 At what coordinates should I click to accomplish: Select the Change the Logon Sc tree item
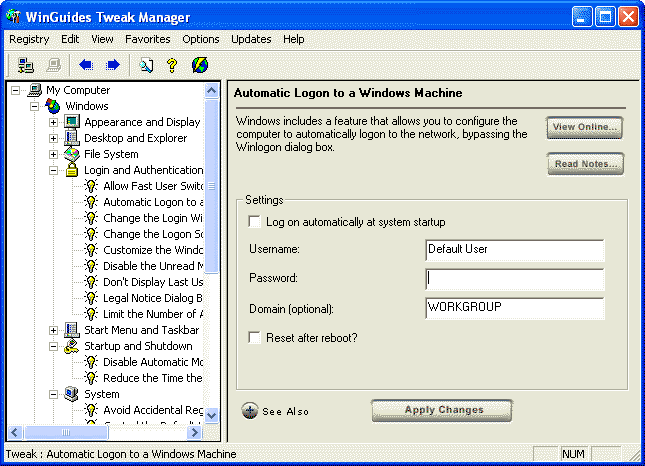[153, 234]
